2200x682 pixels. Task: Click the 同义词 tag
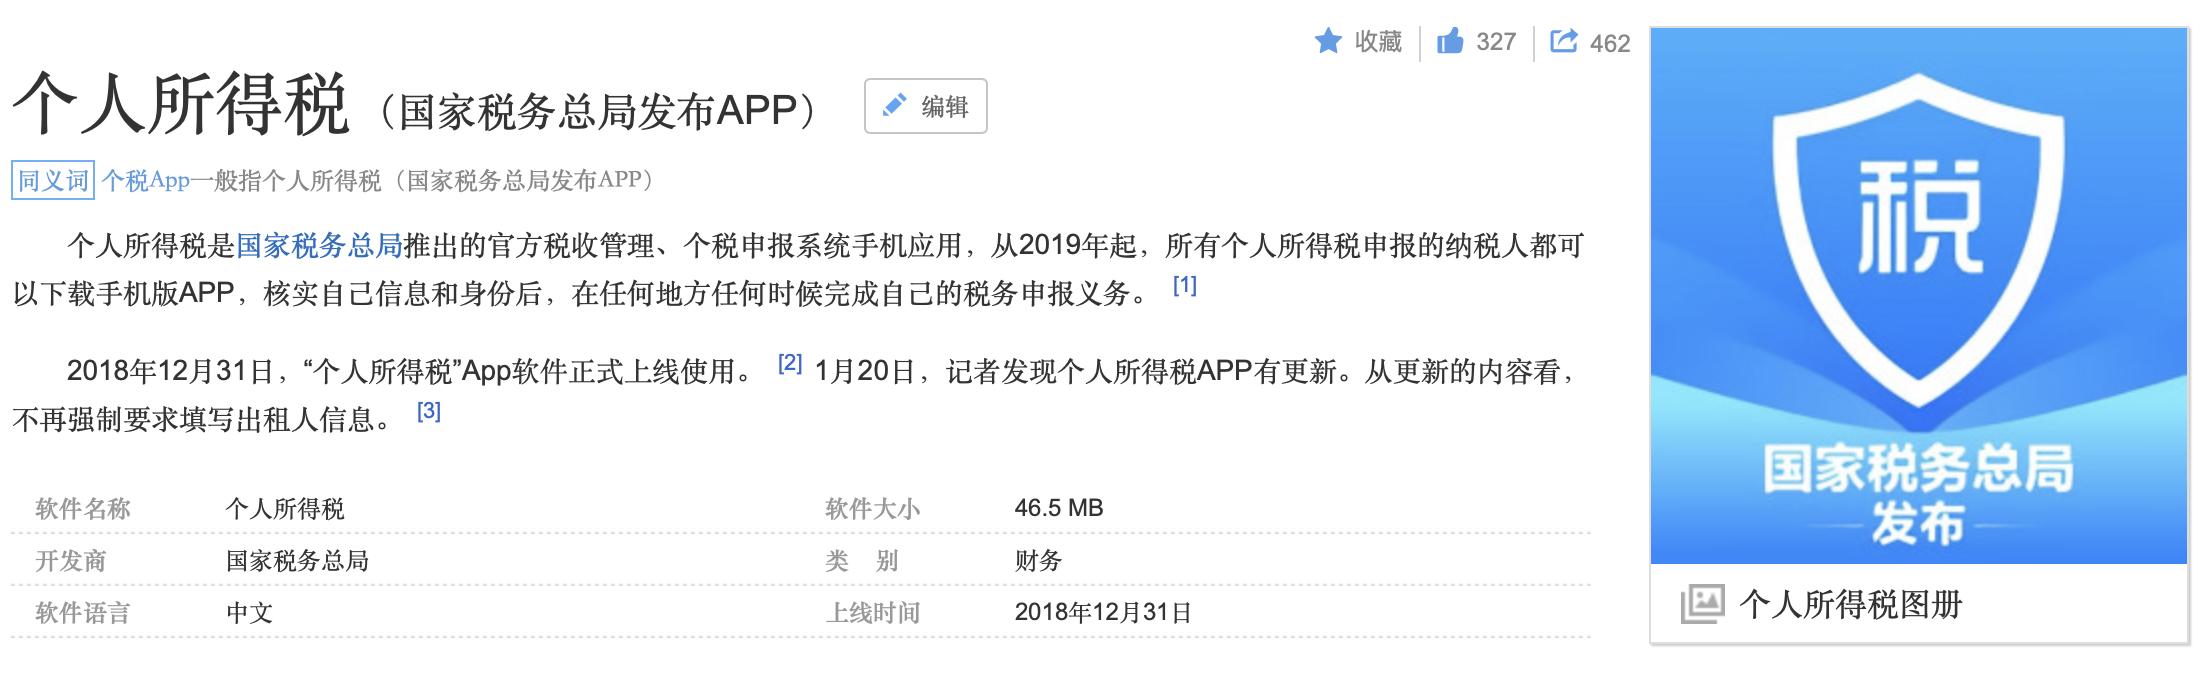[x=53, y=180]
